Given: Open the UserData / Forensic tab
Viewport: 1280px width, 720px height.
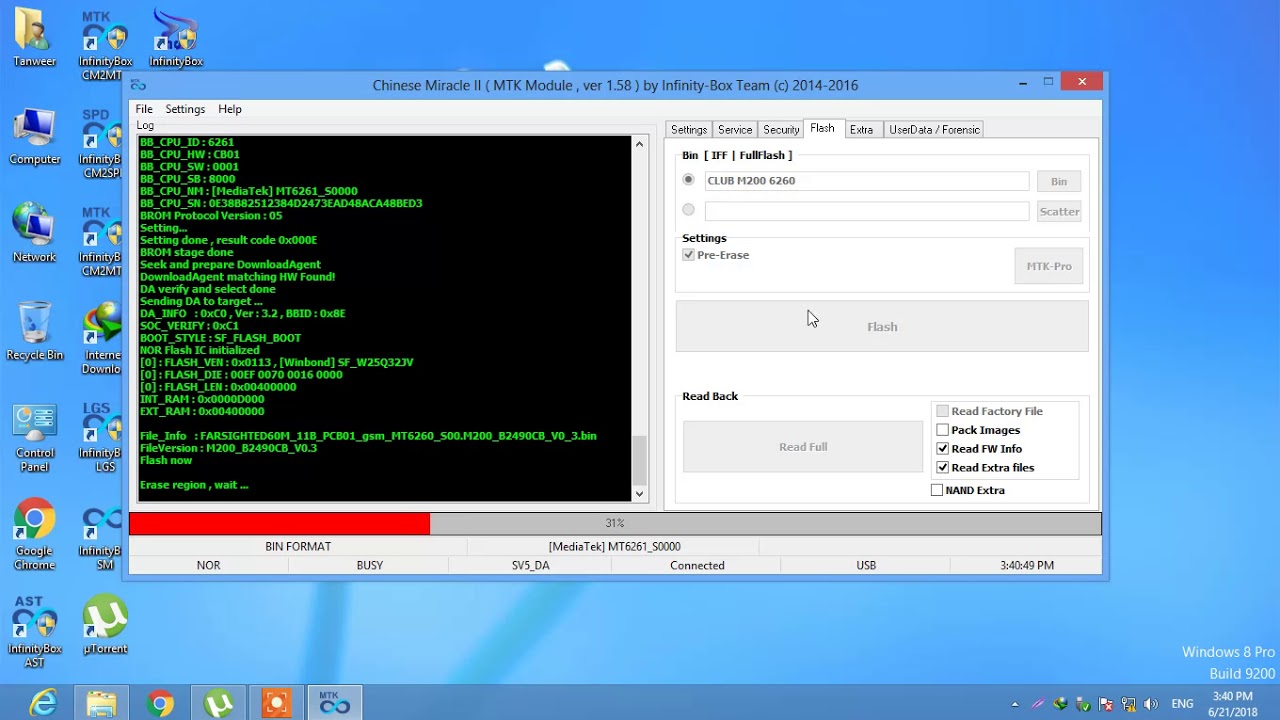Looking at the screenshot, I should coord(935,130).
